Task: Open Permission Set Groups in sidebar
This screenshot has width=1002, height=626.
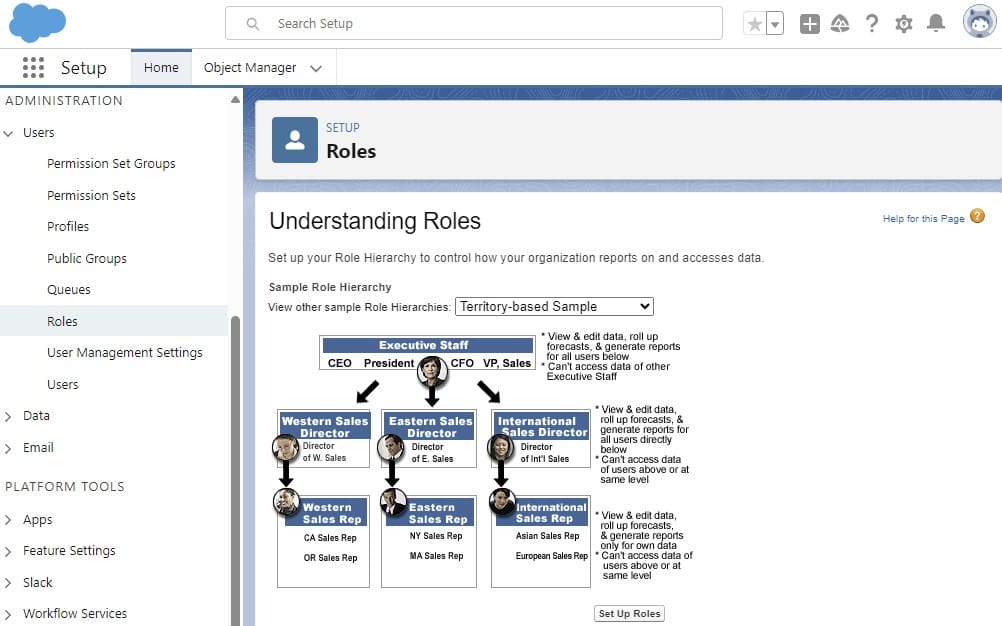Action: coord(111,164)
